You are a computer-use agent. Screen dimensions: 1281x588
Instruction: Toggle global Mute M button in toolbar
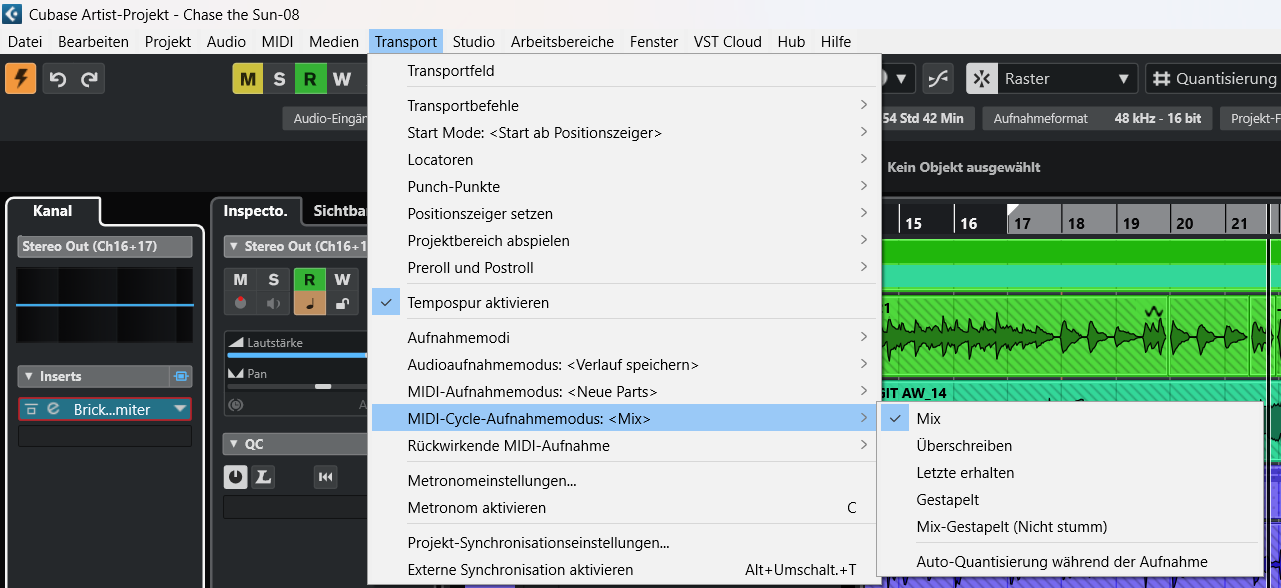click(x=247, y=79)
